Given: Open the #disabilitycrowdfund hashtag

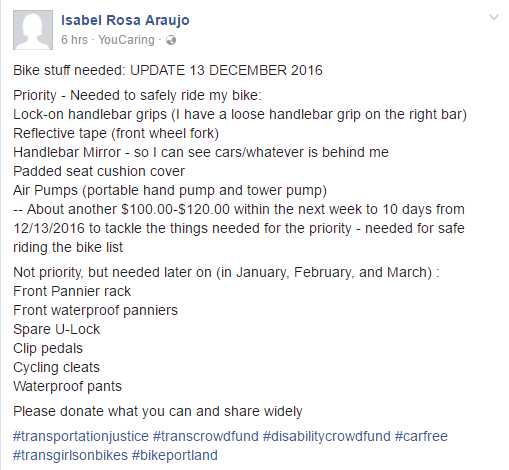Looking at the screenshot, I should click(x=327, y=436).
